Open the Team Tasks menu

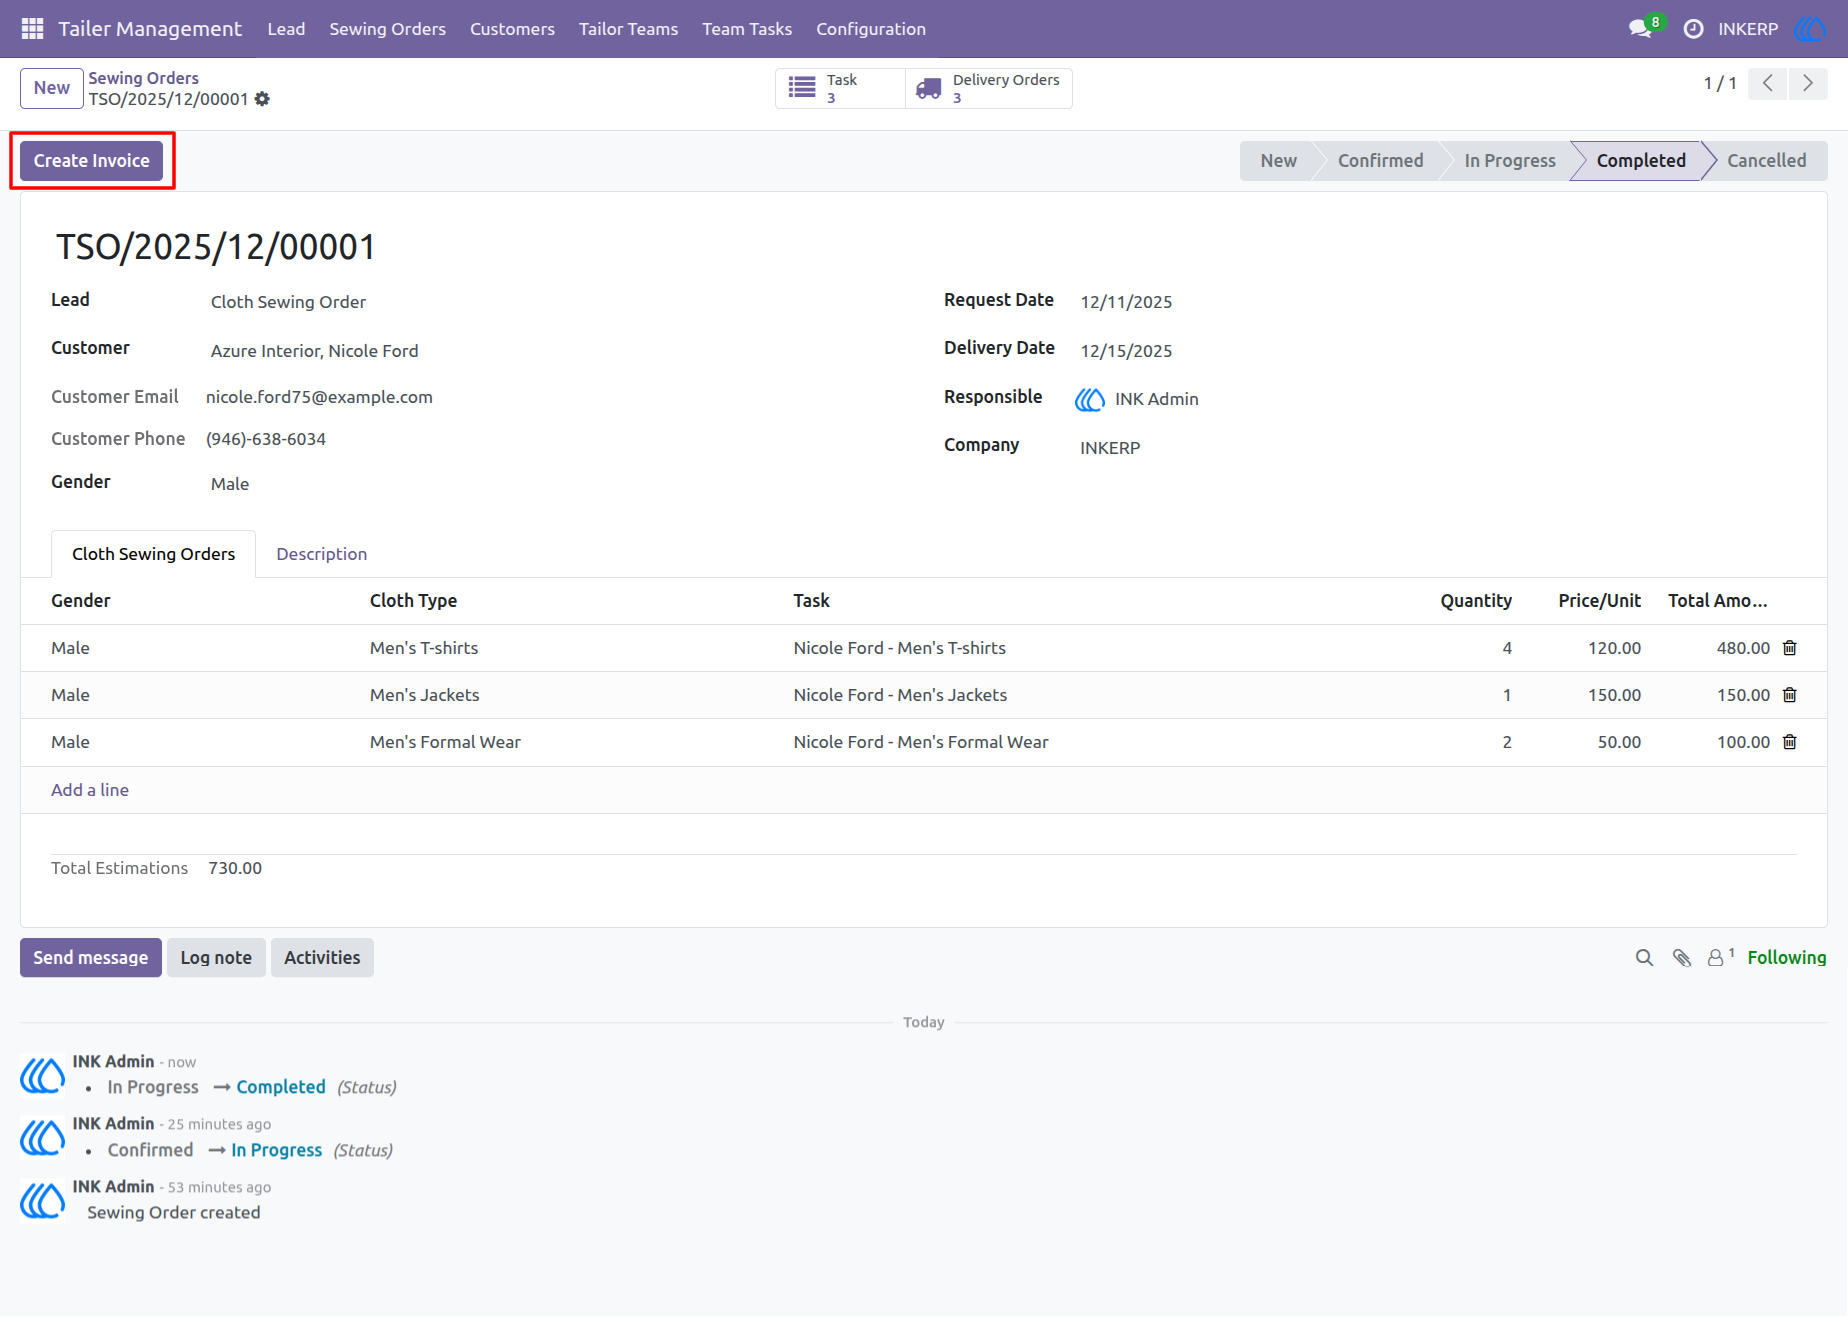coord(746,29)
